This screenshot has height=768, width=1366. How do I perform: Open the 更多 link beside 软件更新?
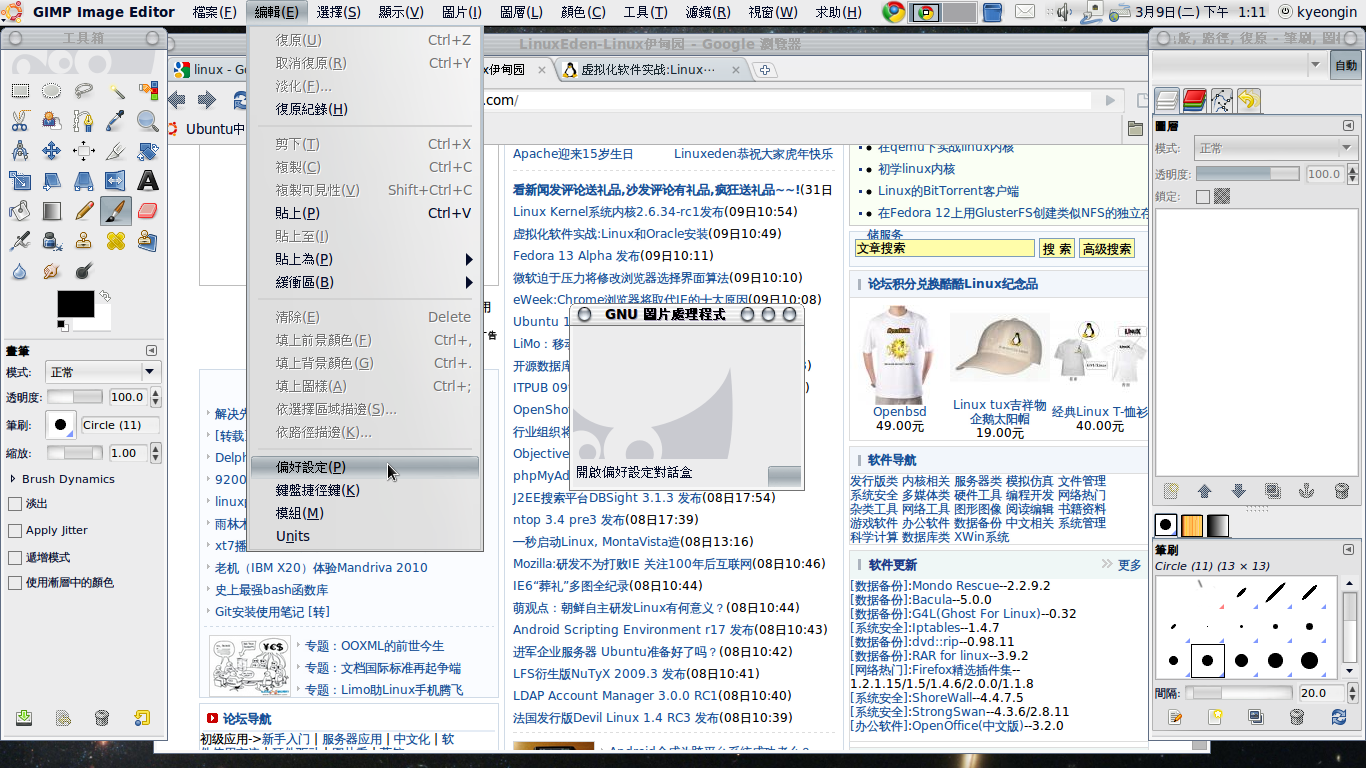tap(1129, 565)
